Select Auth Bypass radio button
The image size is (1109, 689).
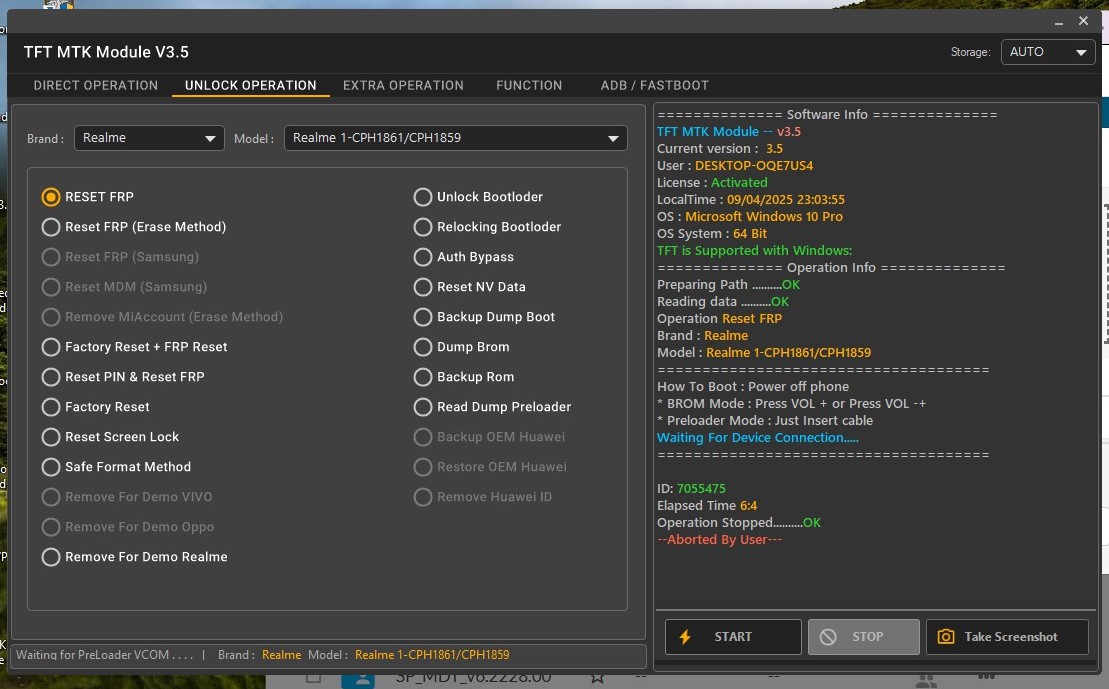[422, 257]
